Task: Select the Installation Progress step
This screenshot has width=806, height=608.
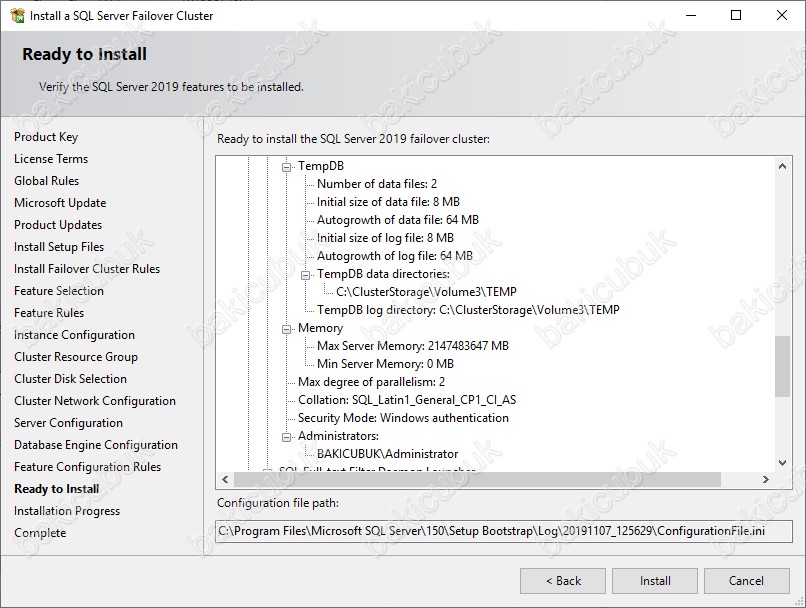Action: [67, 511]
